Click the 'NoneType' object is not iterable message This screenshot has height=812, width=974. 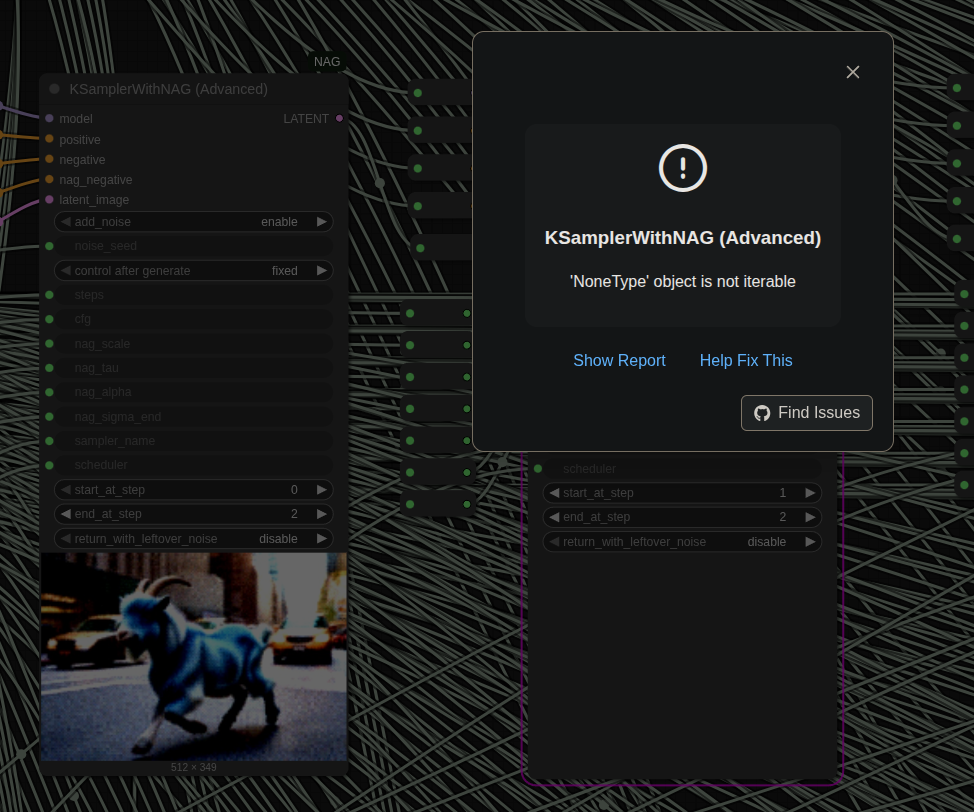click(683, 281)
